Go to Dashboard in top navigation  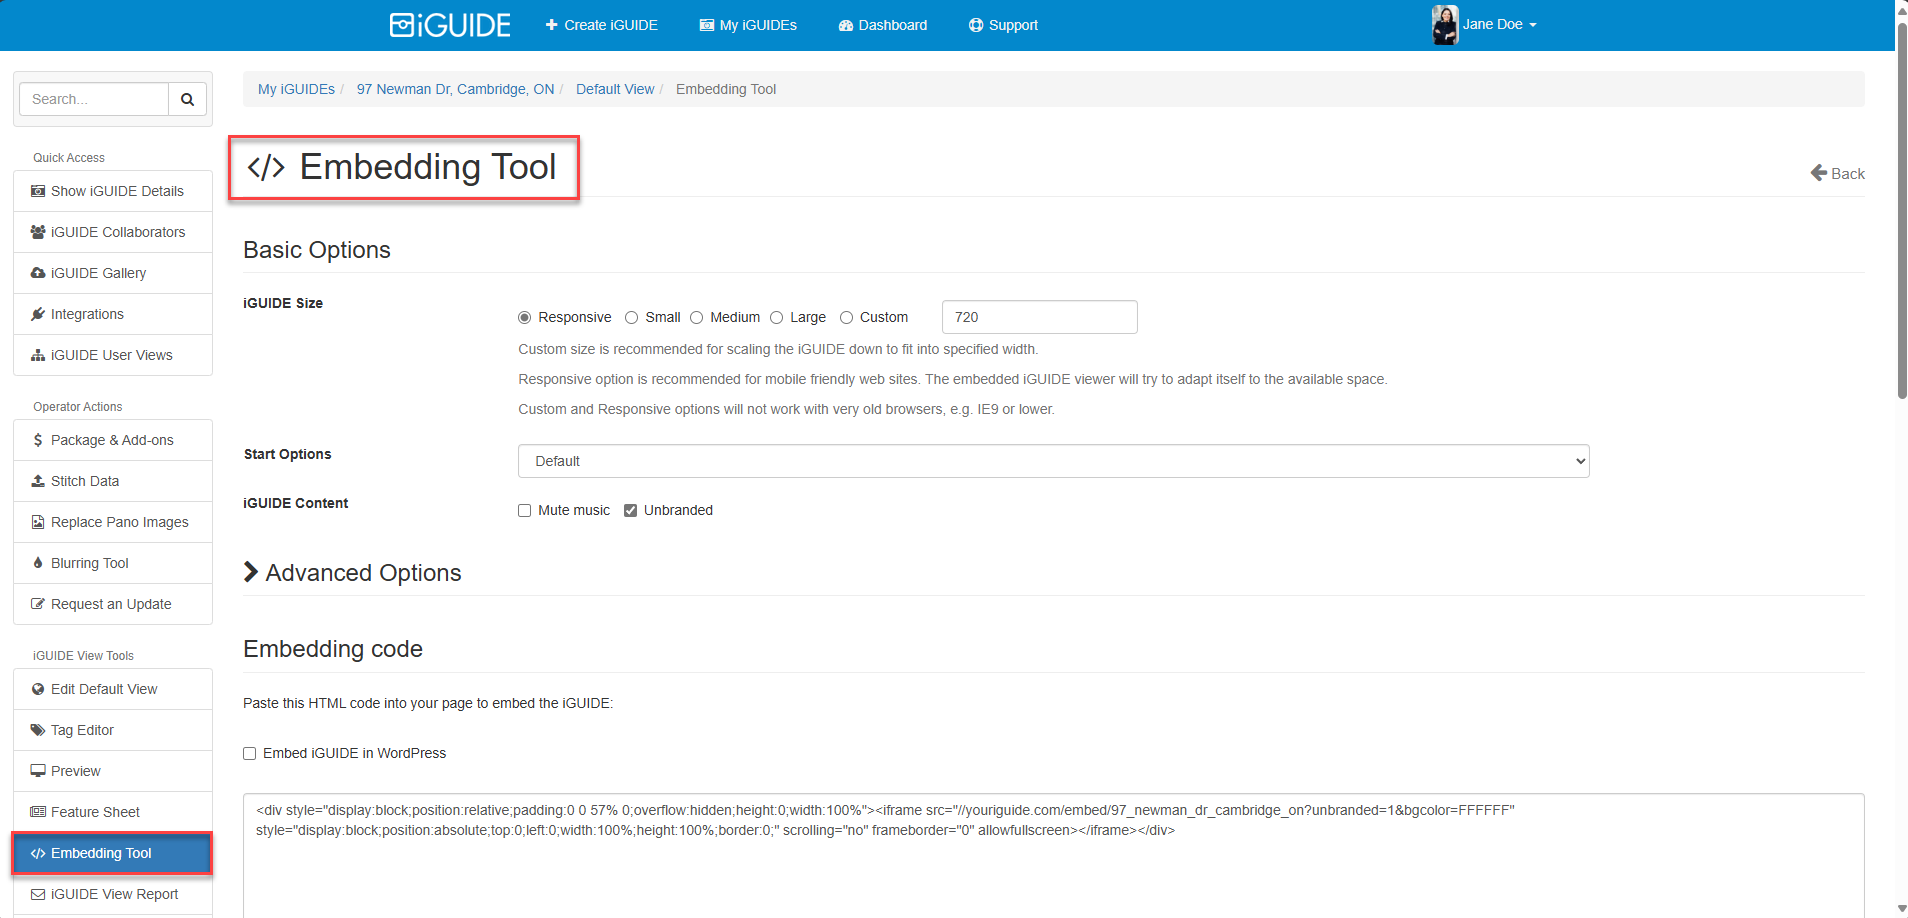coord(883,25)
